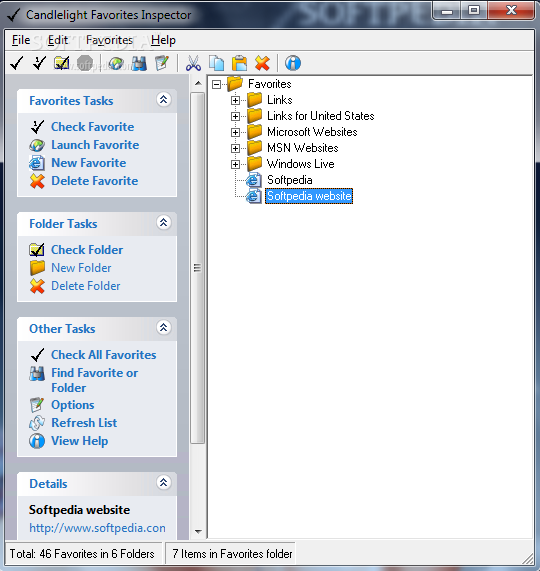Click the task pane scrollbar up arrow
This screenshot has height=571, width=540.
pyautogui.click(x=198, y=83)
